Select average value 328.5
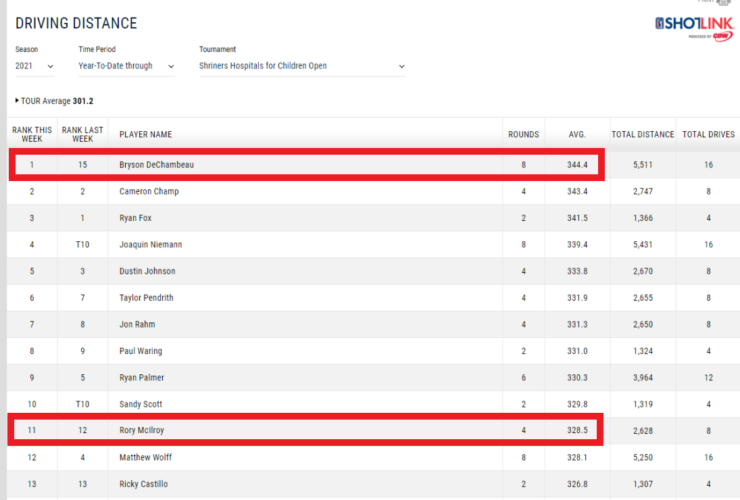 pos(577,430)
